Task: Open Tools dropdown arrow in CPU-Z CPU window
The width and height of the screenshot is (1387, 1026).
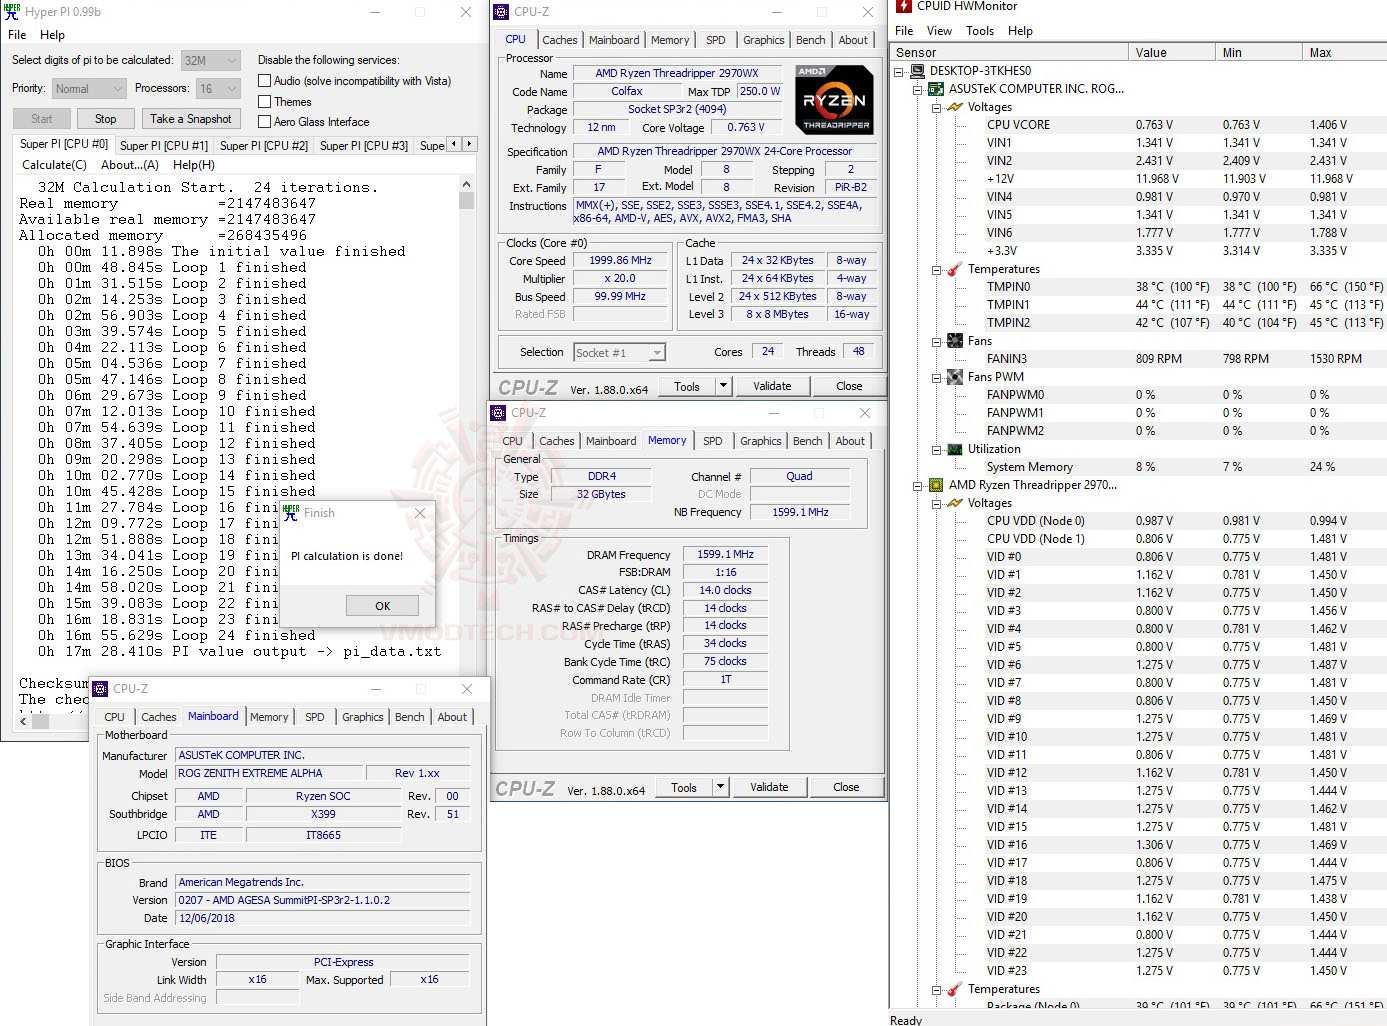Action: click(x=723, y=386)
